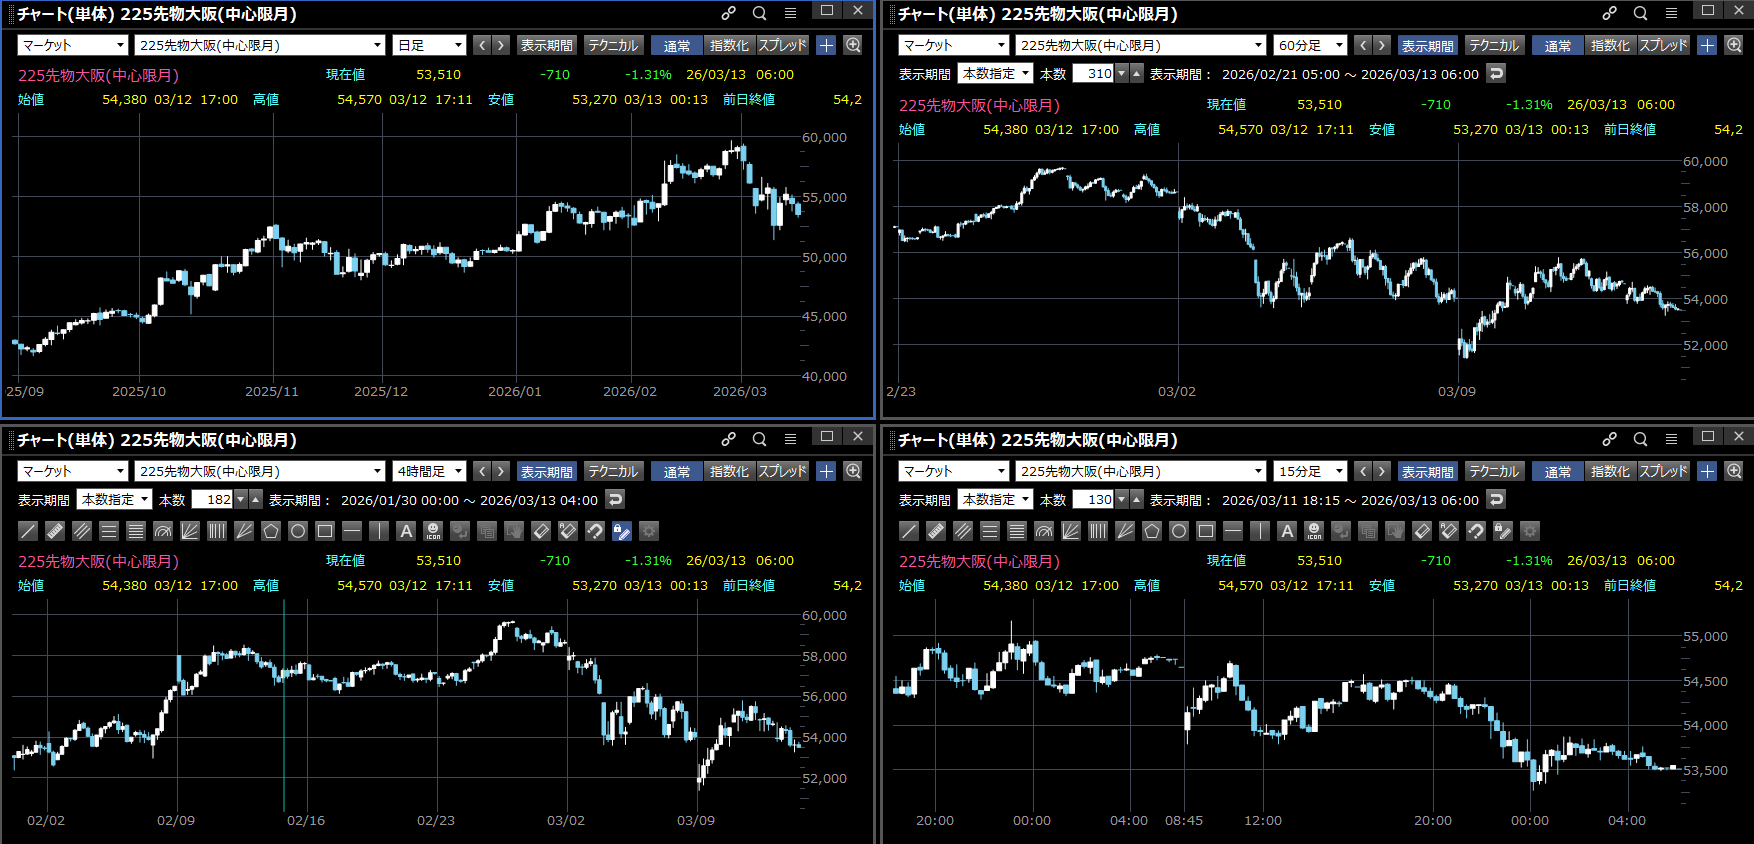
Task: Click the 本数 field showing 310
Action: pos(1093,73)
